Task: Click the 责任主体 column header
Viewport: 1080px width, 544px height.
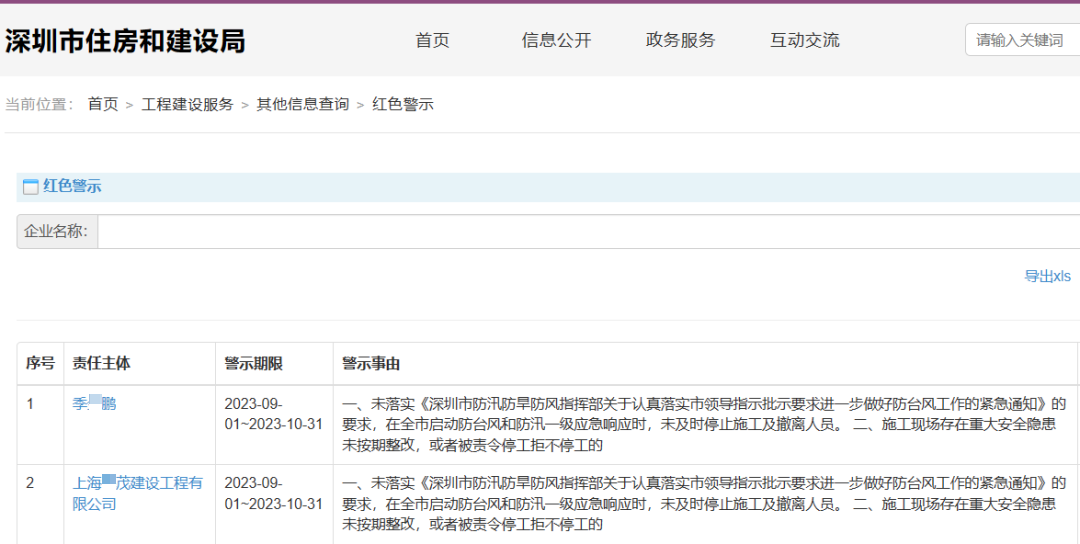Action: [139, 364]
